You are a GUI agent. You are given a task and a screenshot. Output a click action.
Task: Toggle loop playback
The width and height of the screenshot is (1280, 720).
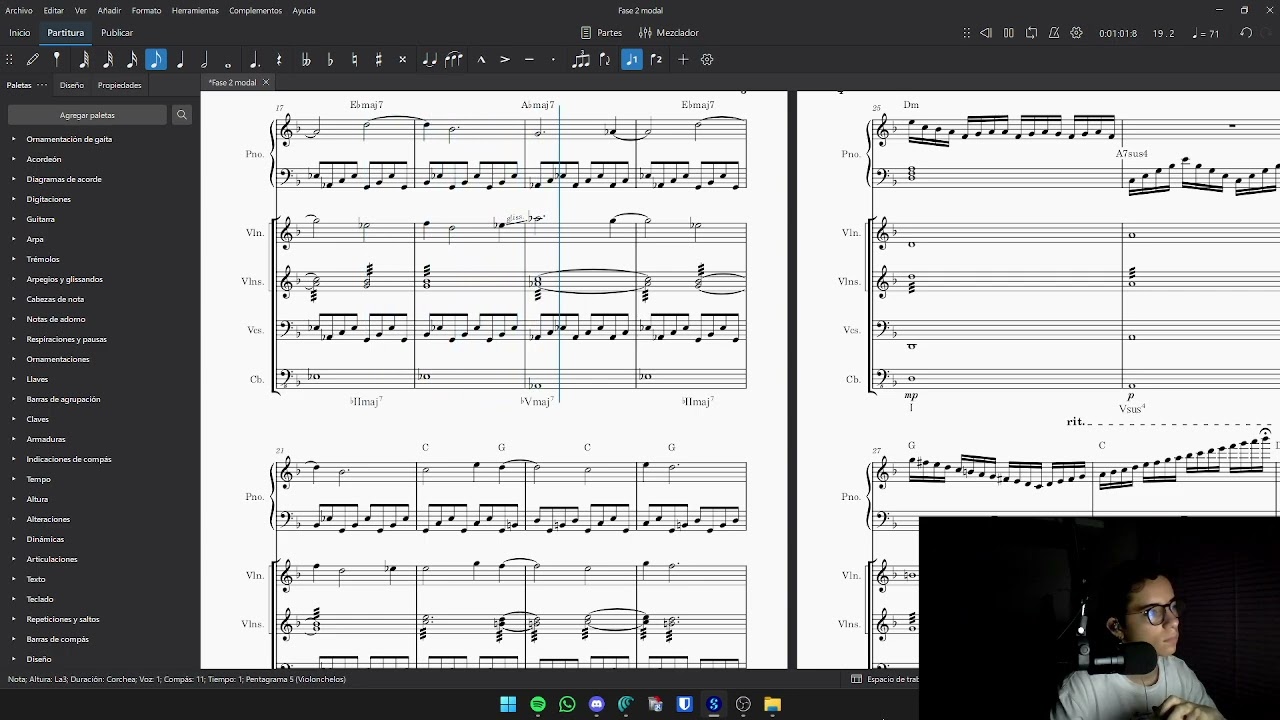pyautogui.click(x=1032, y=33)
